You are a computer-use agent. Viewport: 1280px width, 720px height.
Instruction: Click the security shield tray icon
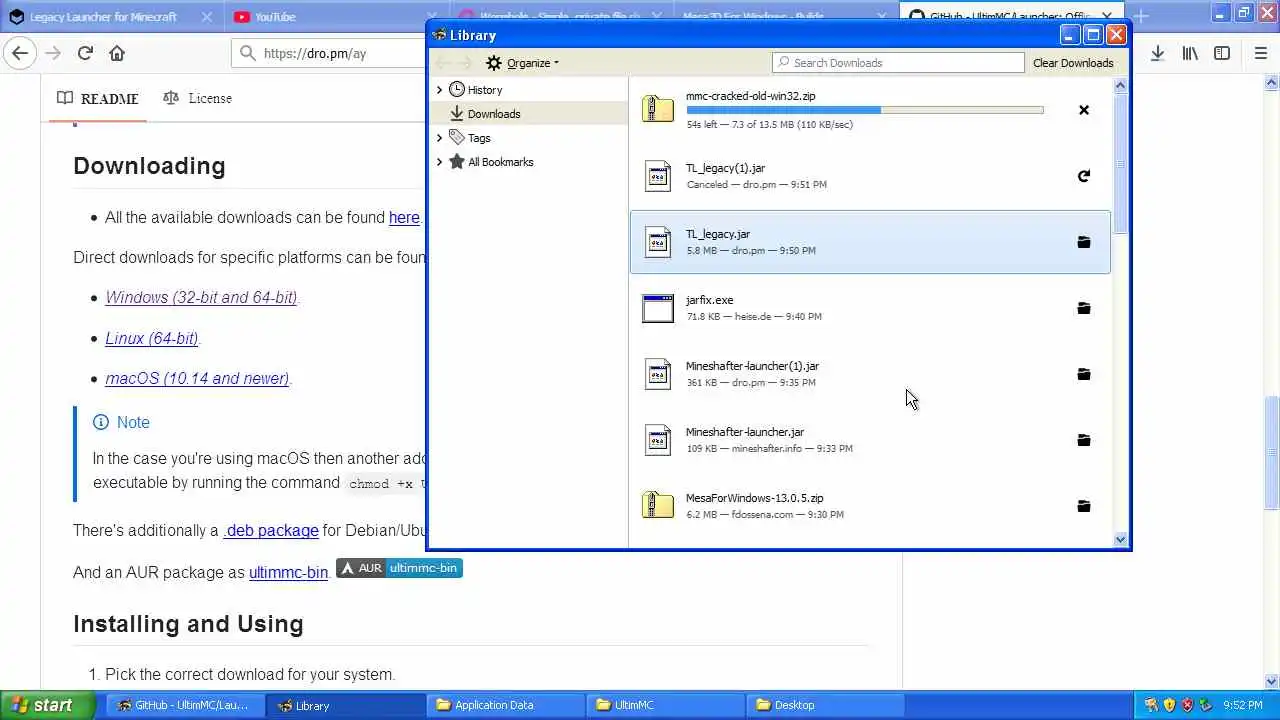(x=1169, y=705)
